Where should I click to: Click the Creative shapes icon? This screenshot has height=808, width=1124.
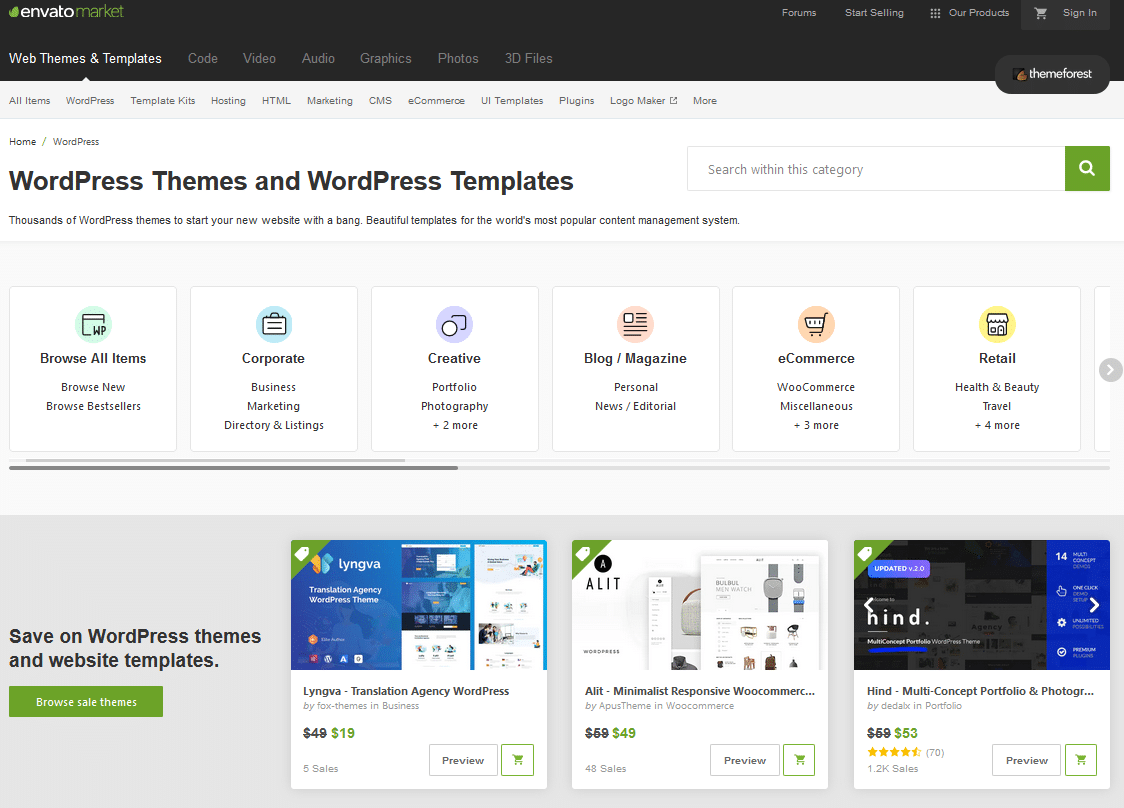click(454, 324)
